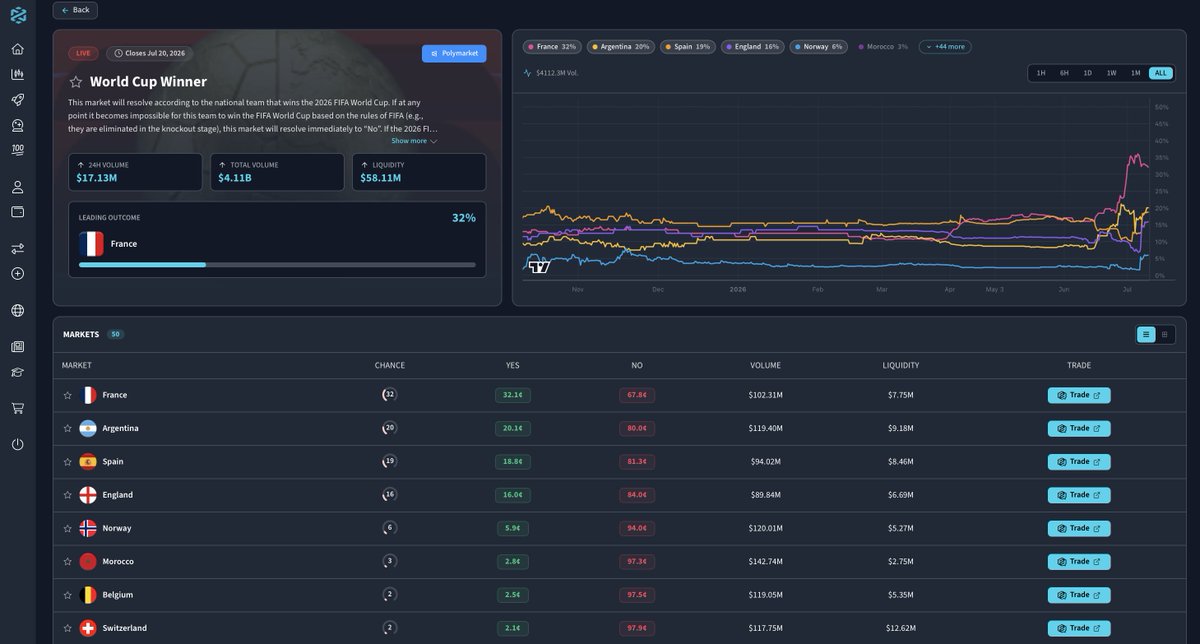
Task: Select the 1W chart timeframe
Action: click(x=1111, y=73)
